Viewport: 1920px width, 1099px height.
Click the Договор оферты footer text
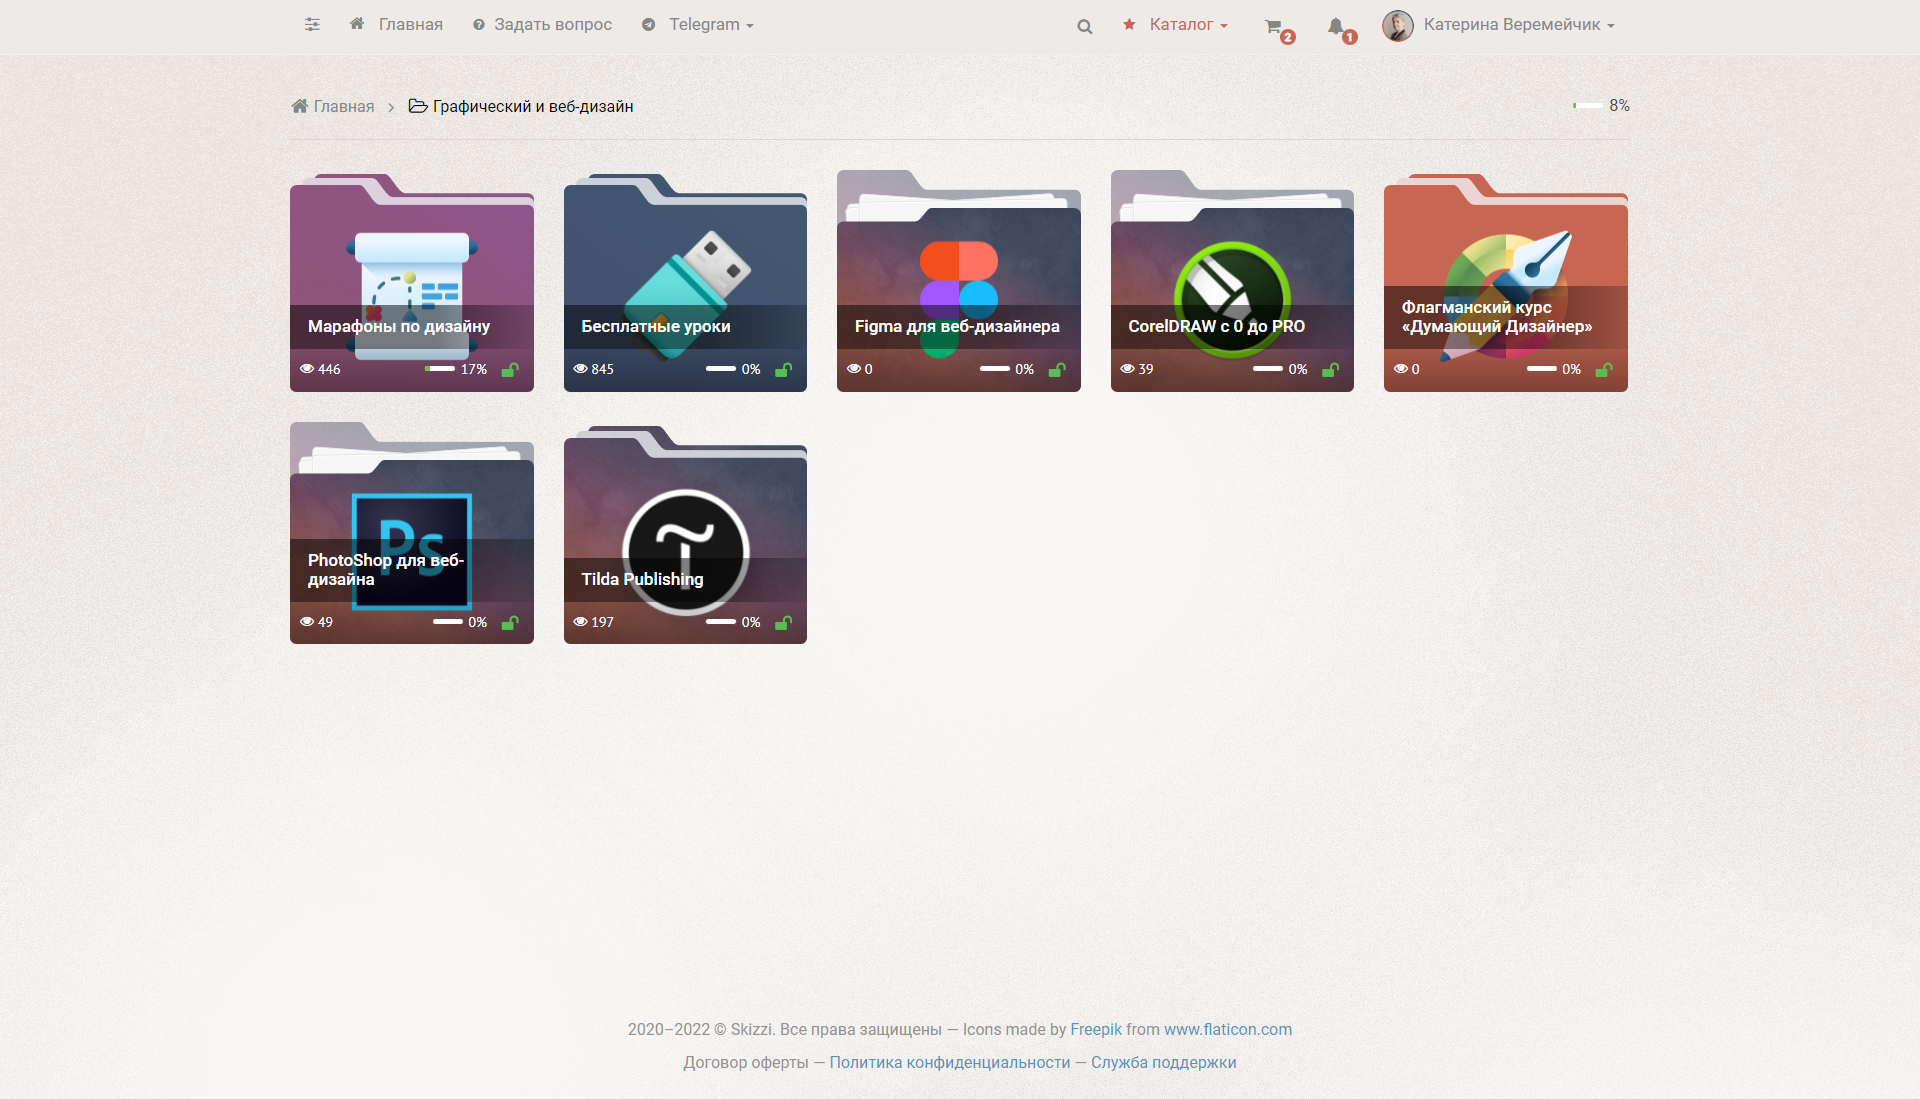tap(746, 1063)
